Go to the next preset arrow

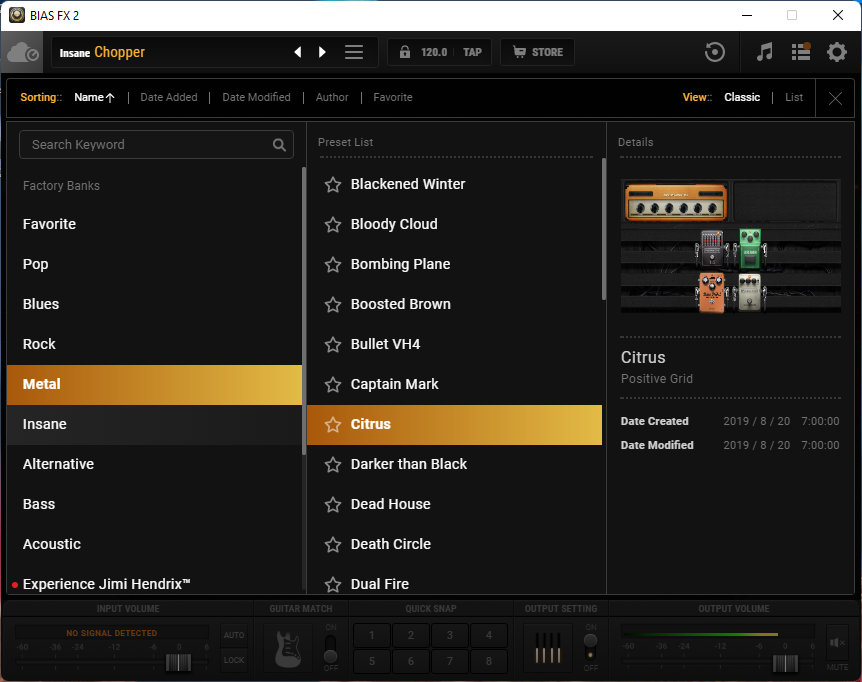pyautogui.click(x=322, y=52)
